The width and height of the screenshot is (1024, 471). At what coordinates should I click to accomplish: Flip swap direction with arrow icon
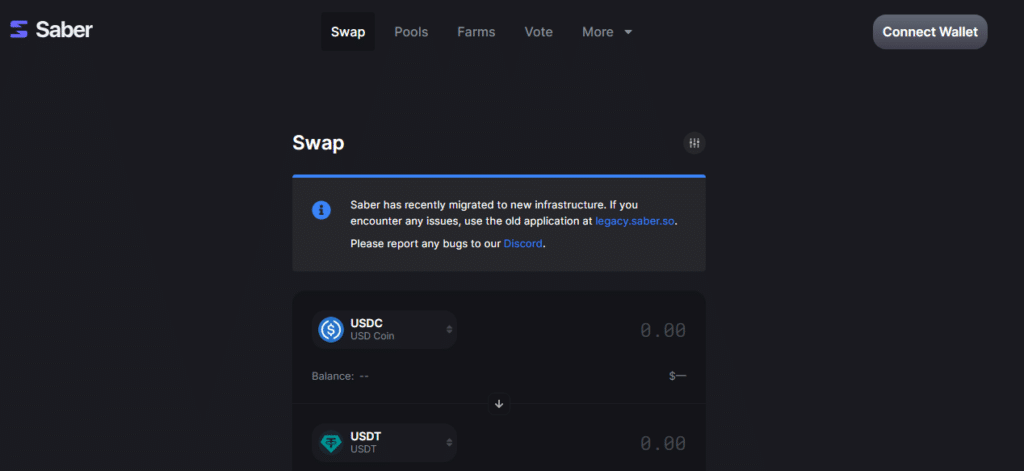point(499,404)
